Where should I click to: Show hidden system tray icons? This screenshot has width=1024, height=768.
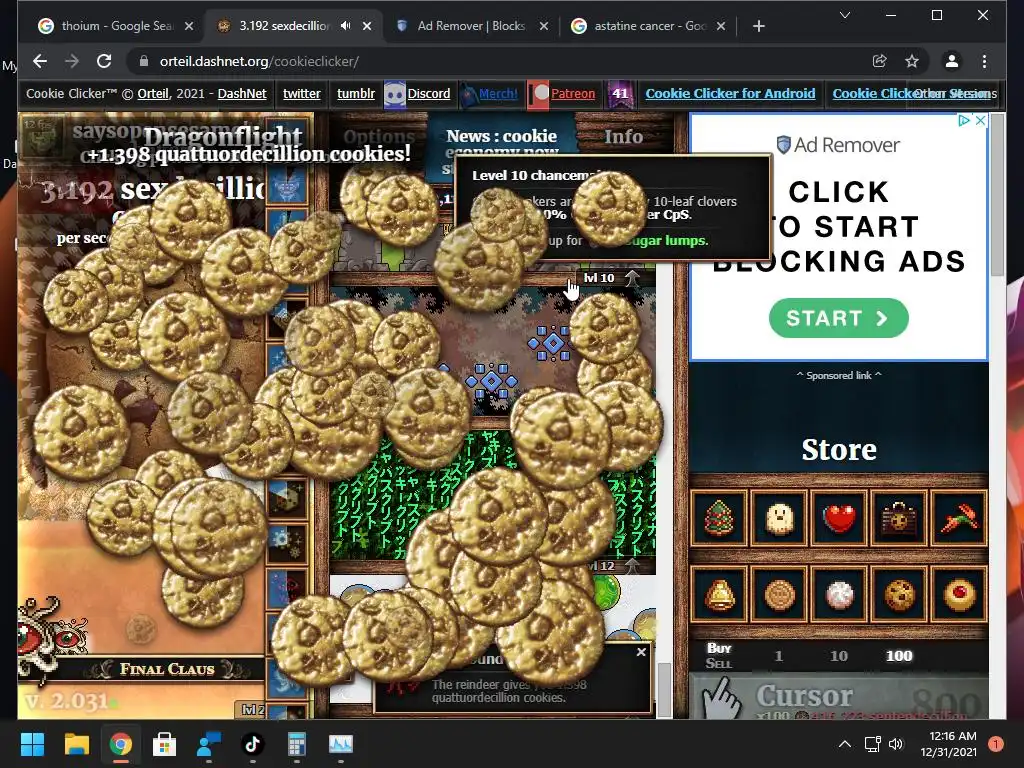(x=844, y=744)
